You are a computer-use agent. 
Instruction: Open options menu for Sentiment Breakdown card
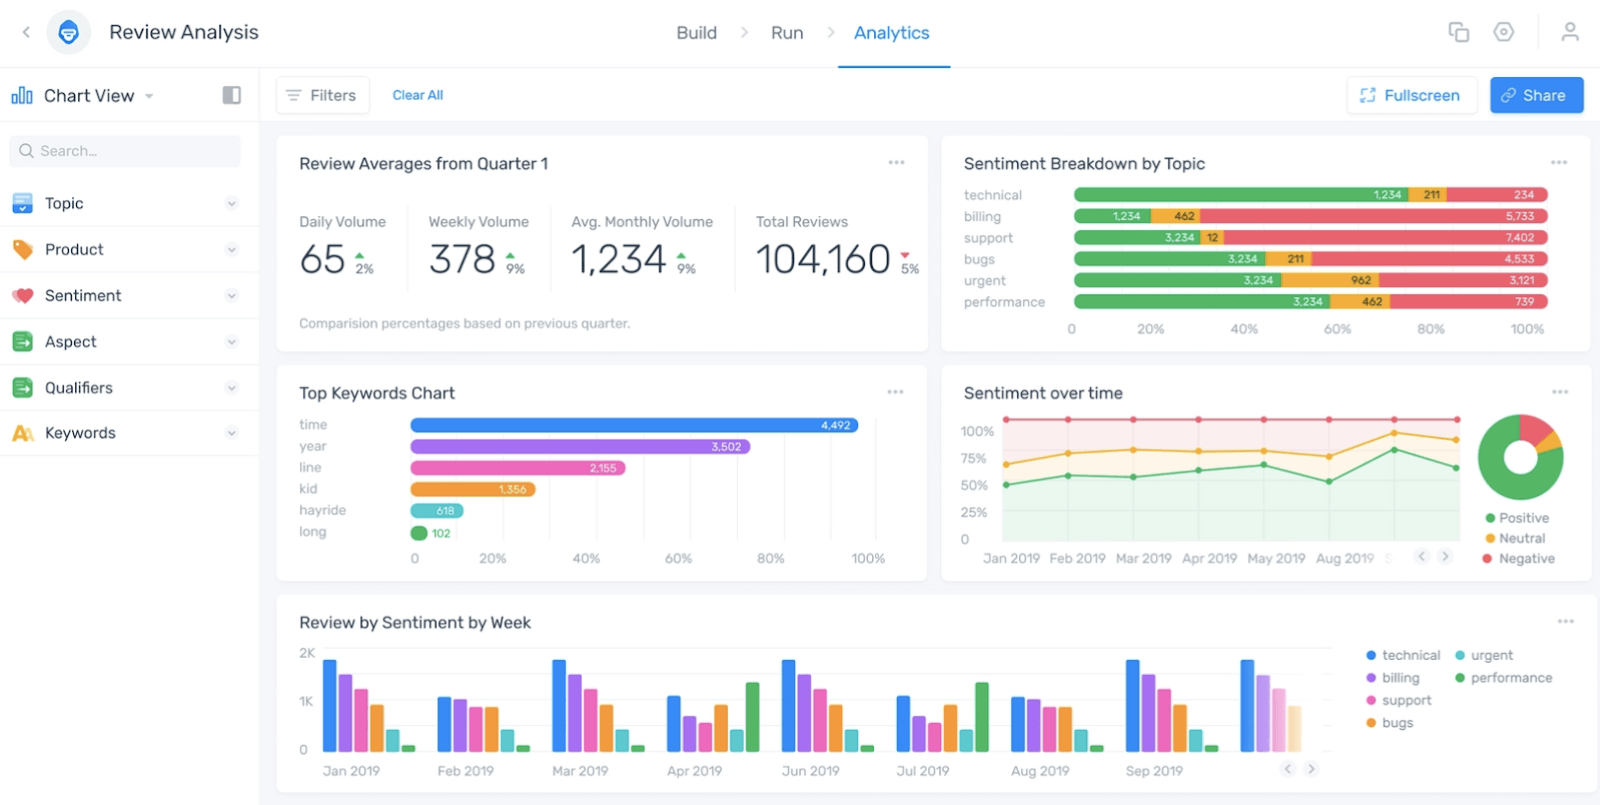coord(1558,162)
